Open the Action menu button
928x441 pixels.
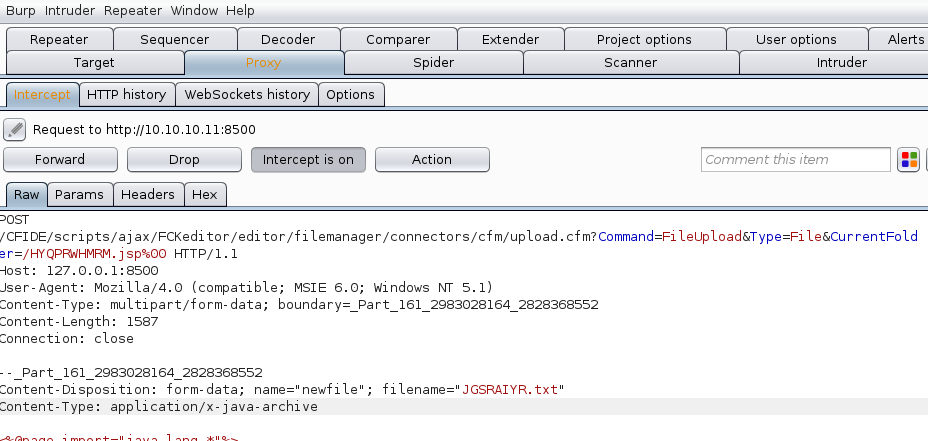[432, 160]
